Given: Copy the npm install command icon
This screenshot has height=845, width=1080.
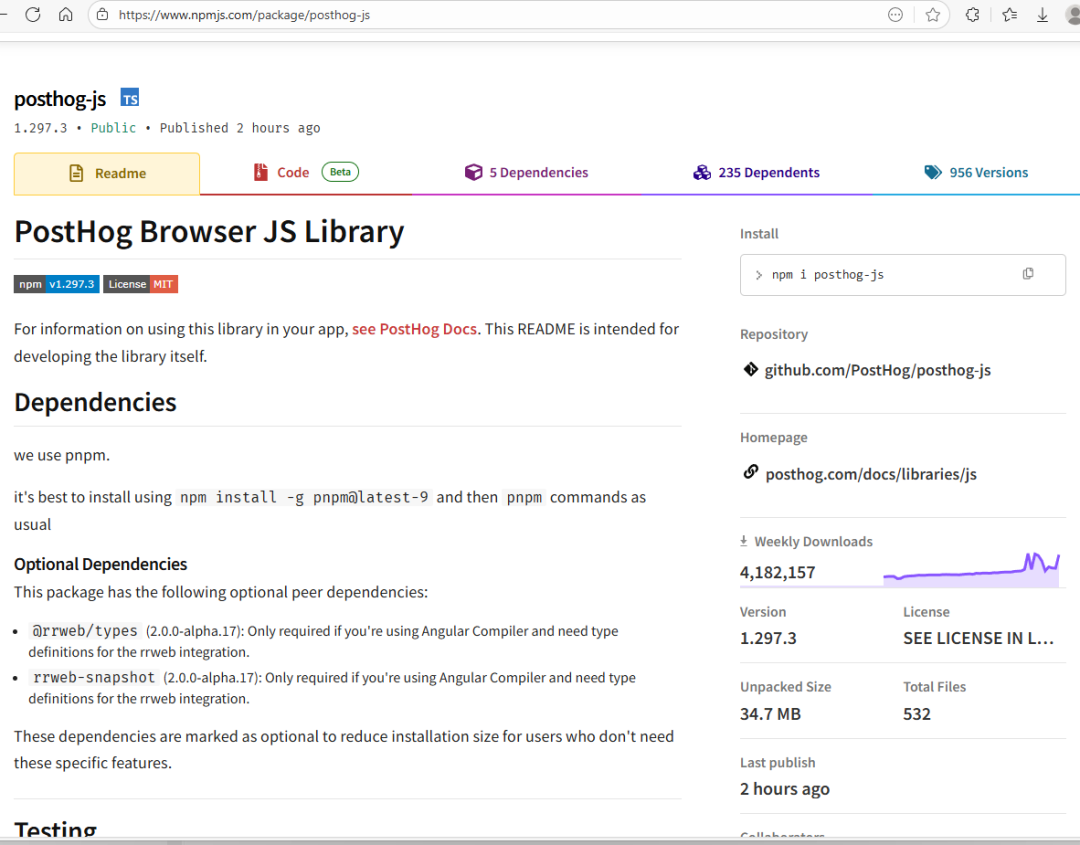Looking at the screenshot, I should coord(1028,274).
